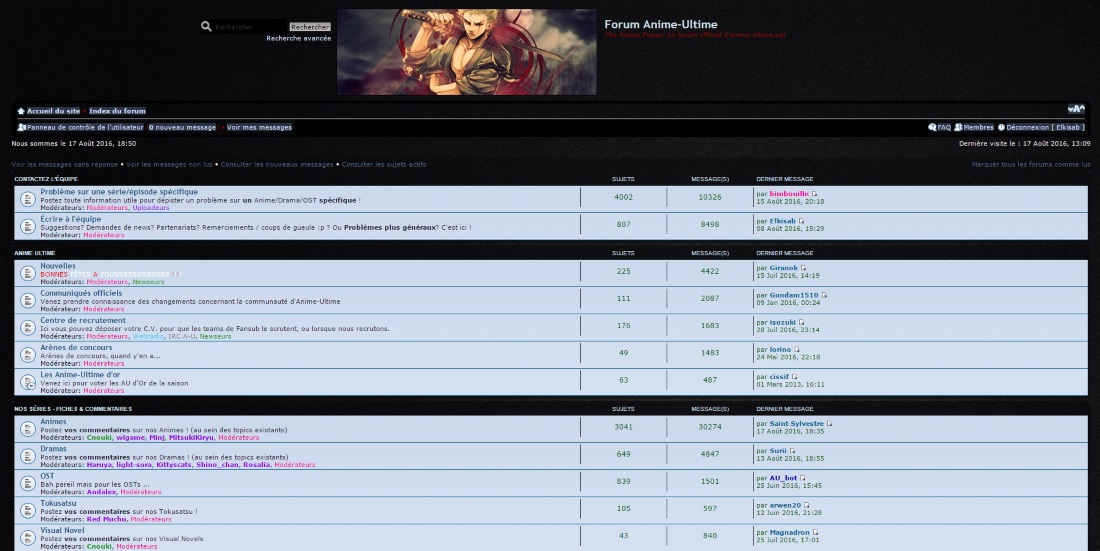The width and height of the screenshot is (1100, 551).
Task: Click the search magnifier icon
Action: click(x=206, y=26)
